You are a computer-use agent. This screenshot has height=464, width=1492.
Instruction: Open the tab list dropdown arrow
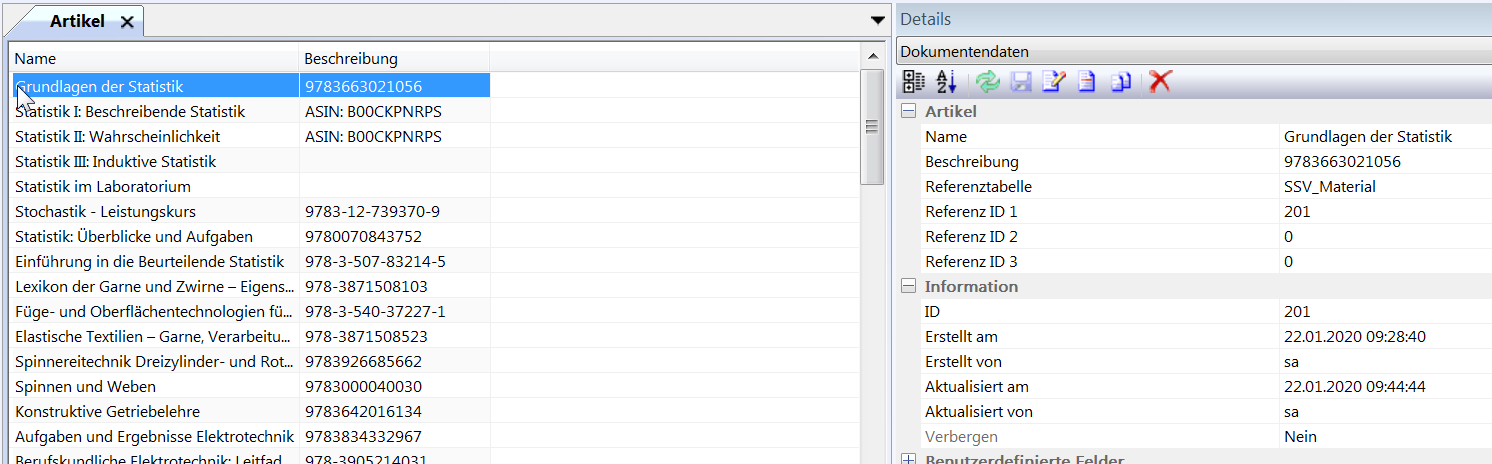pyautogui.click(x=877, y=20)
